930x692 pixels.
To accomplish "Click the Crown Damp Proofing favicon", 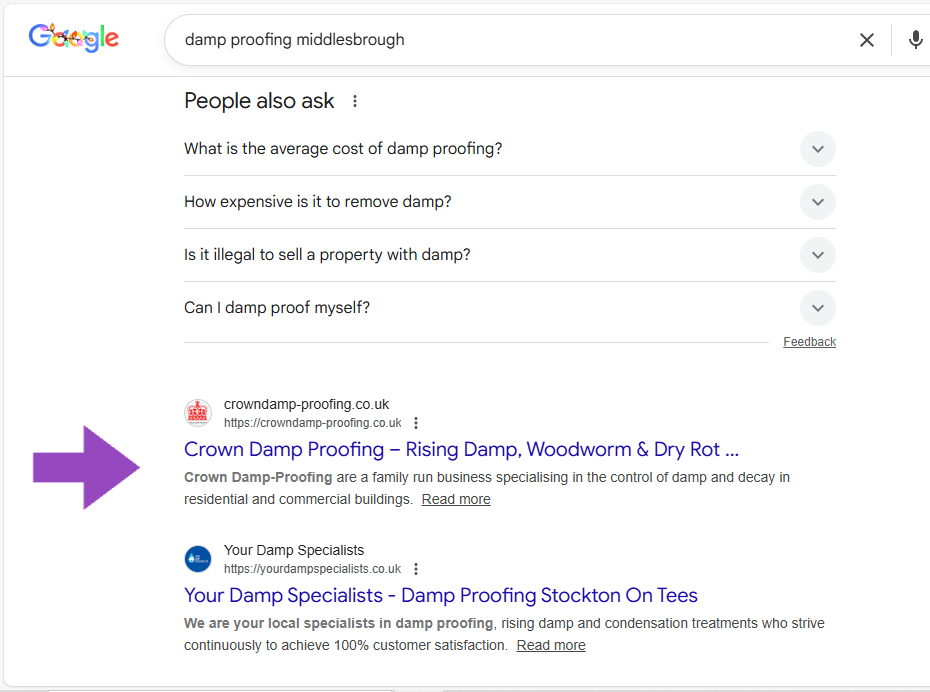I will [x=198, y=413].
